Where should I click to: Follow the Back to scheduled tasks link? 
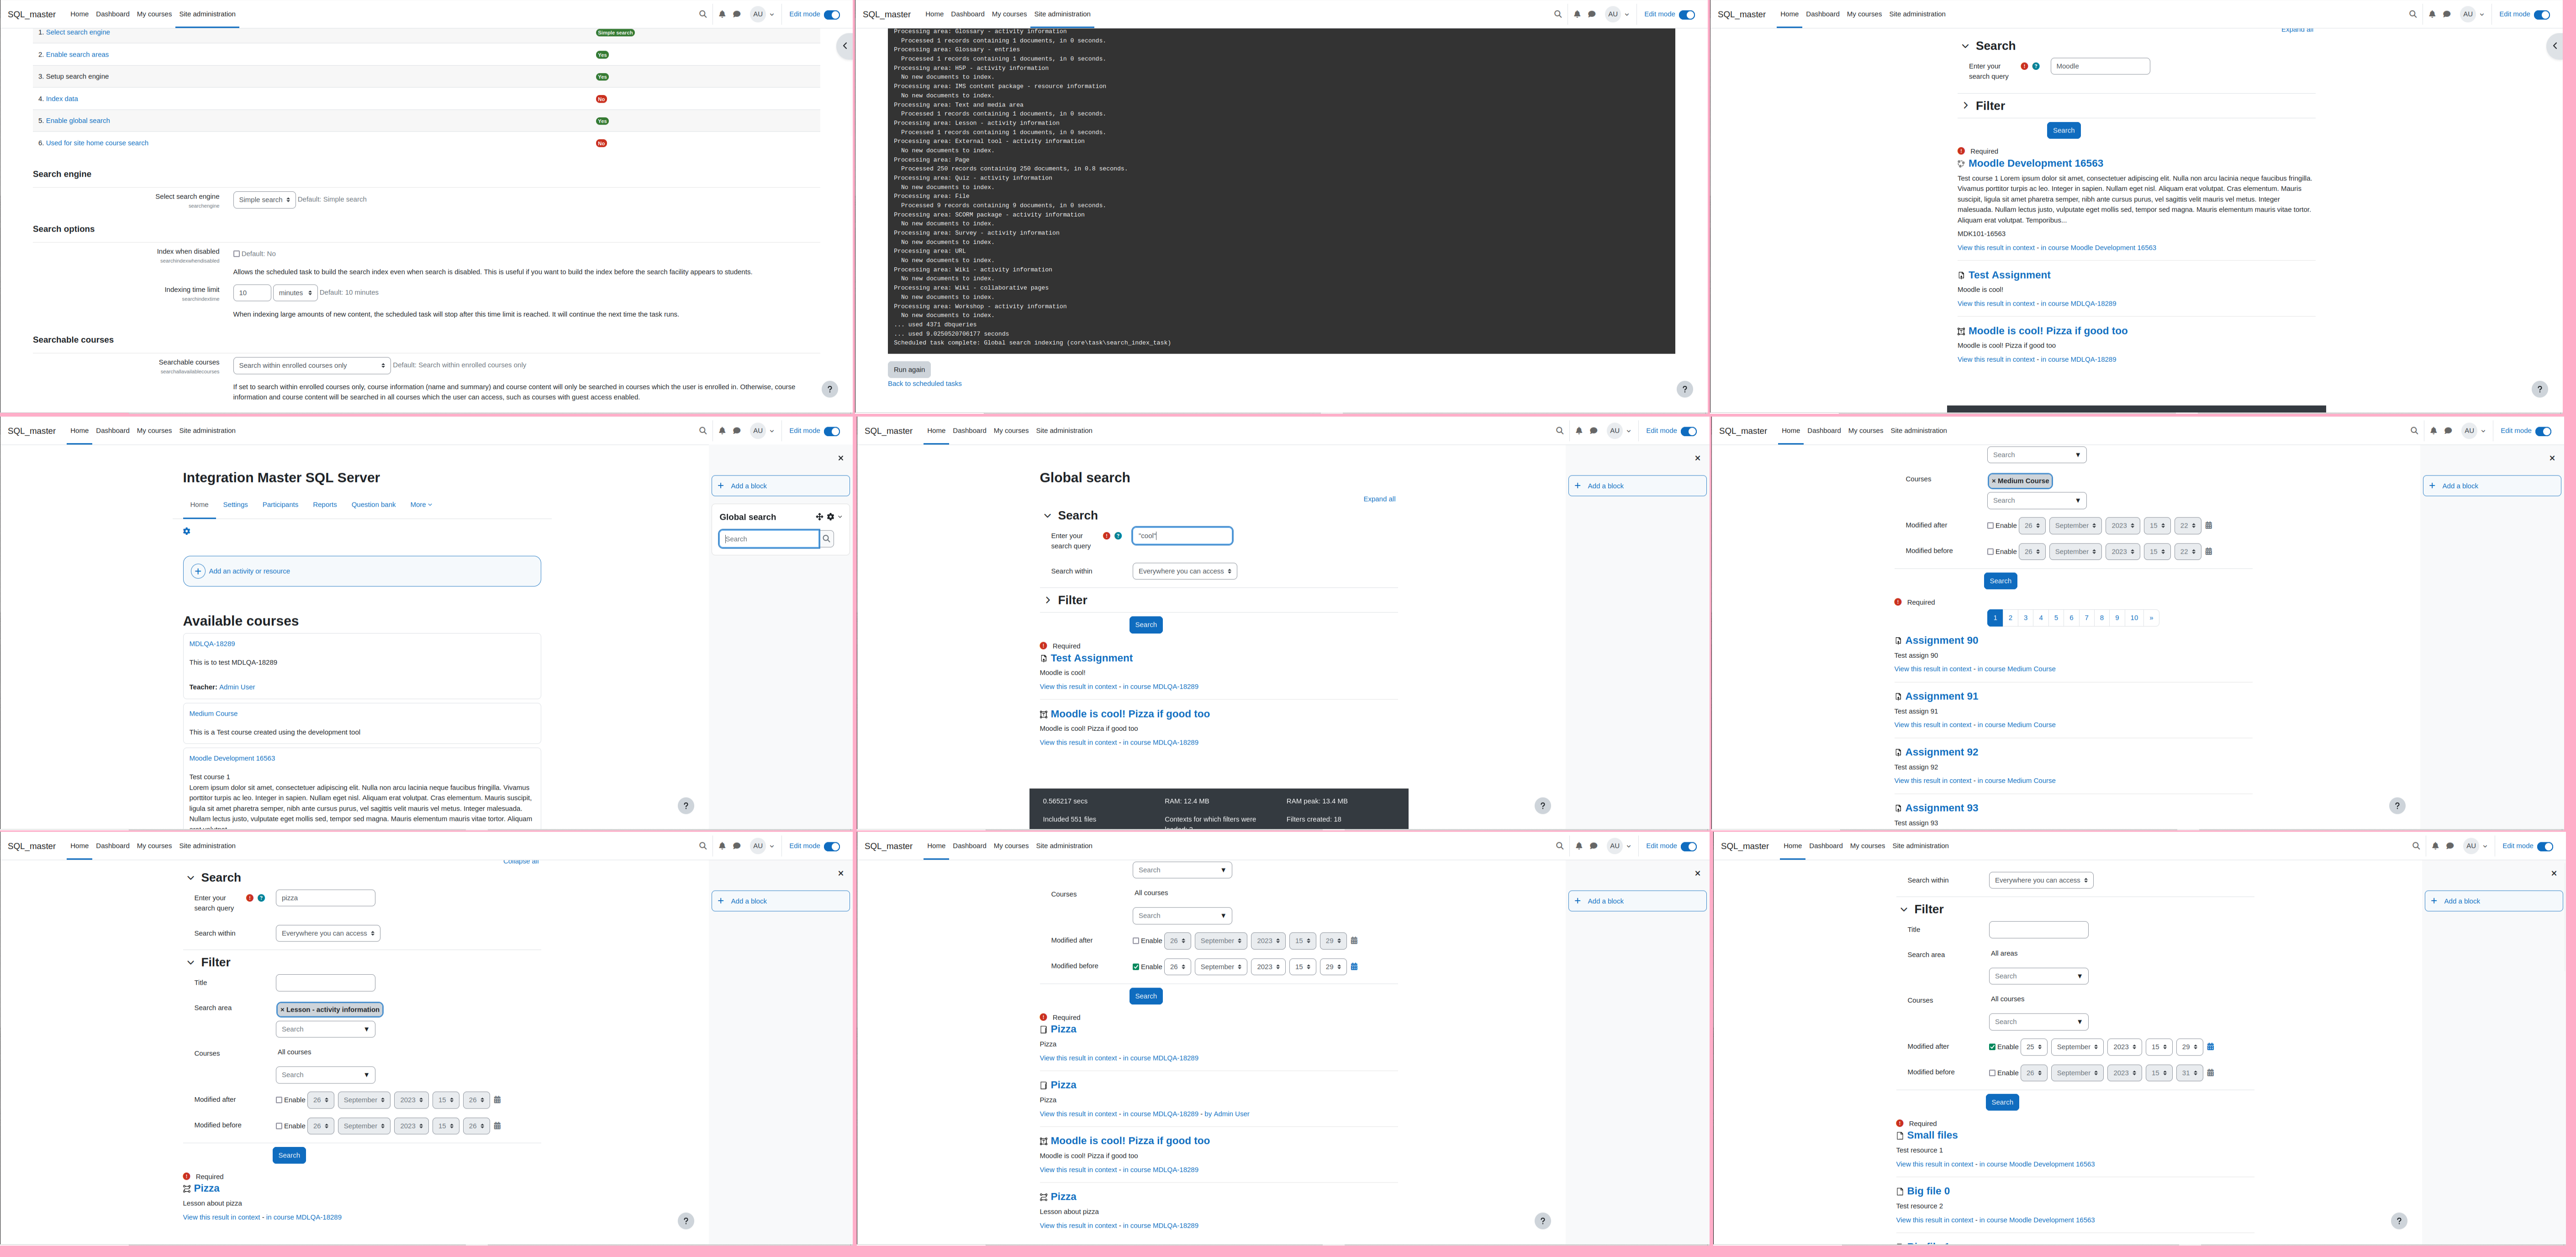pyautogui.click(x=924, y=384)
